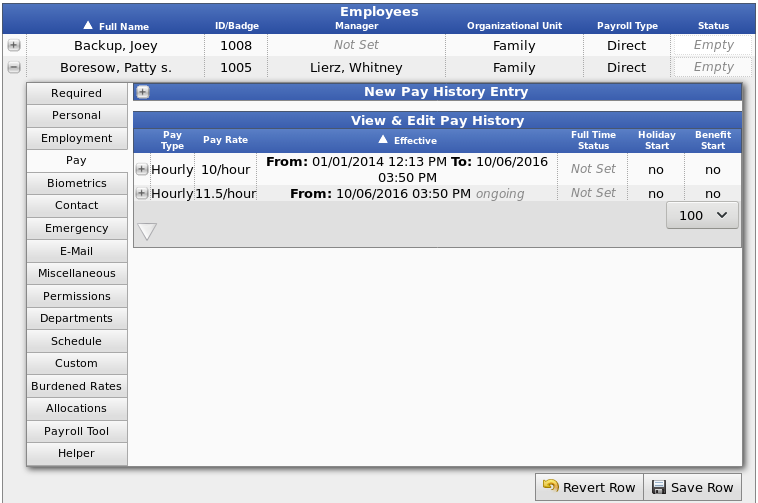Image resolution: width=758 pixels, height=503 pixels.
Task: Click the Lierz, Whitney manager cell
Action: pos(356,68)
